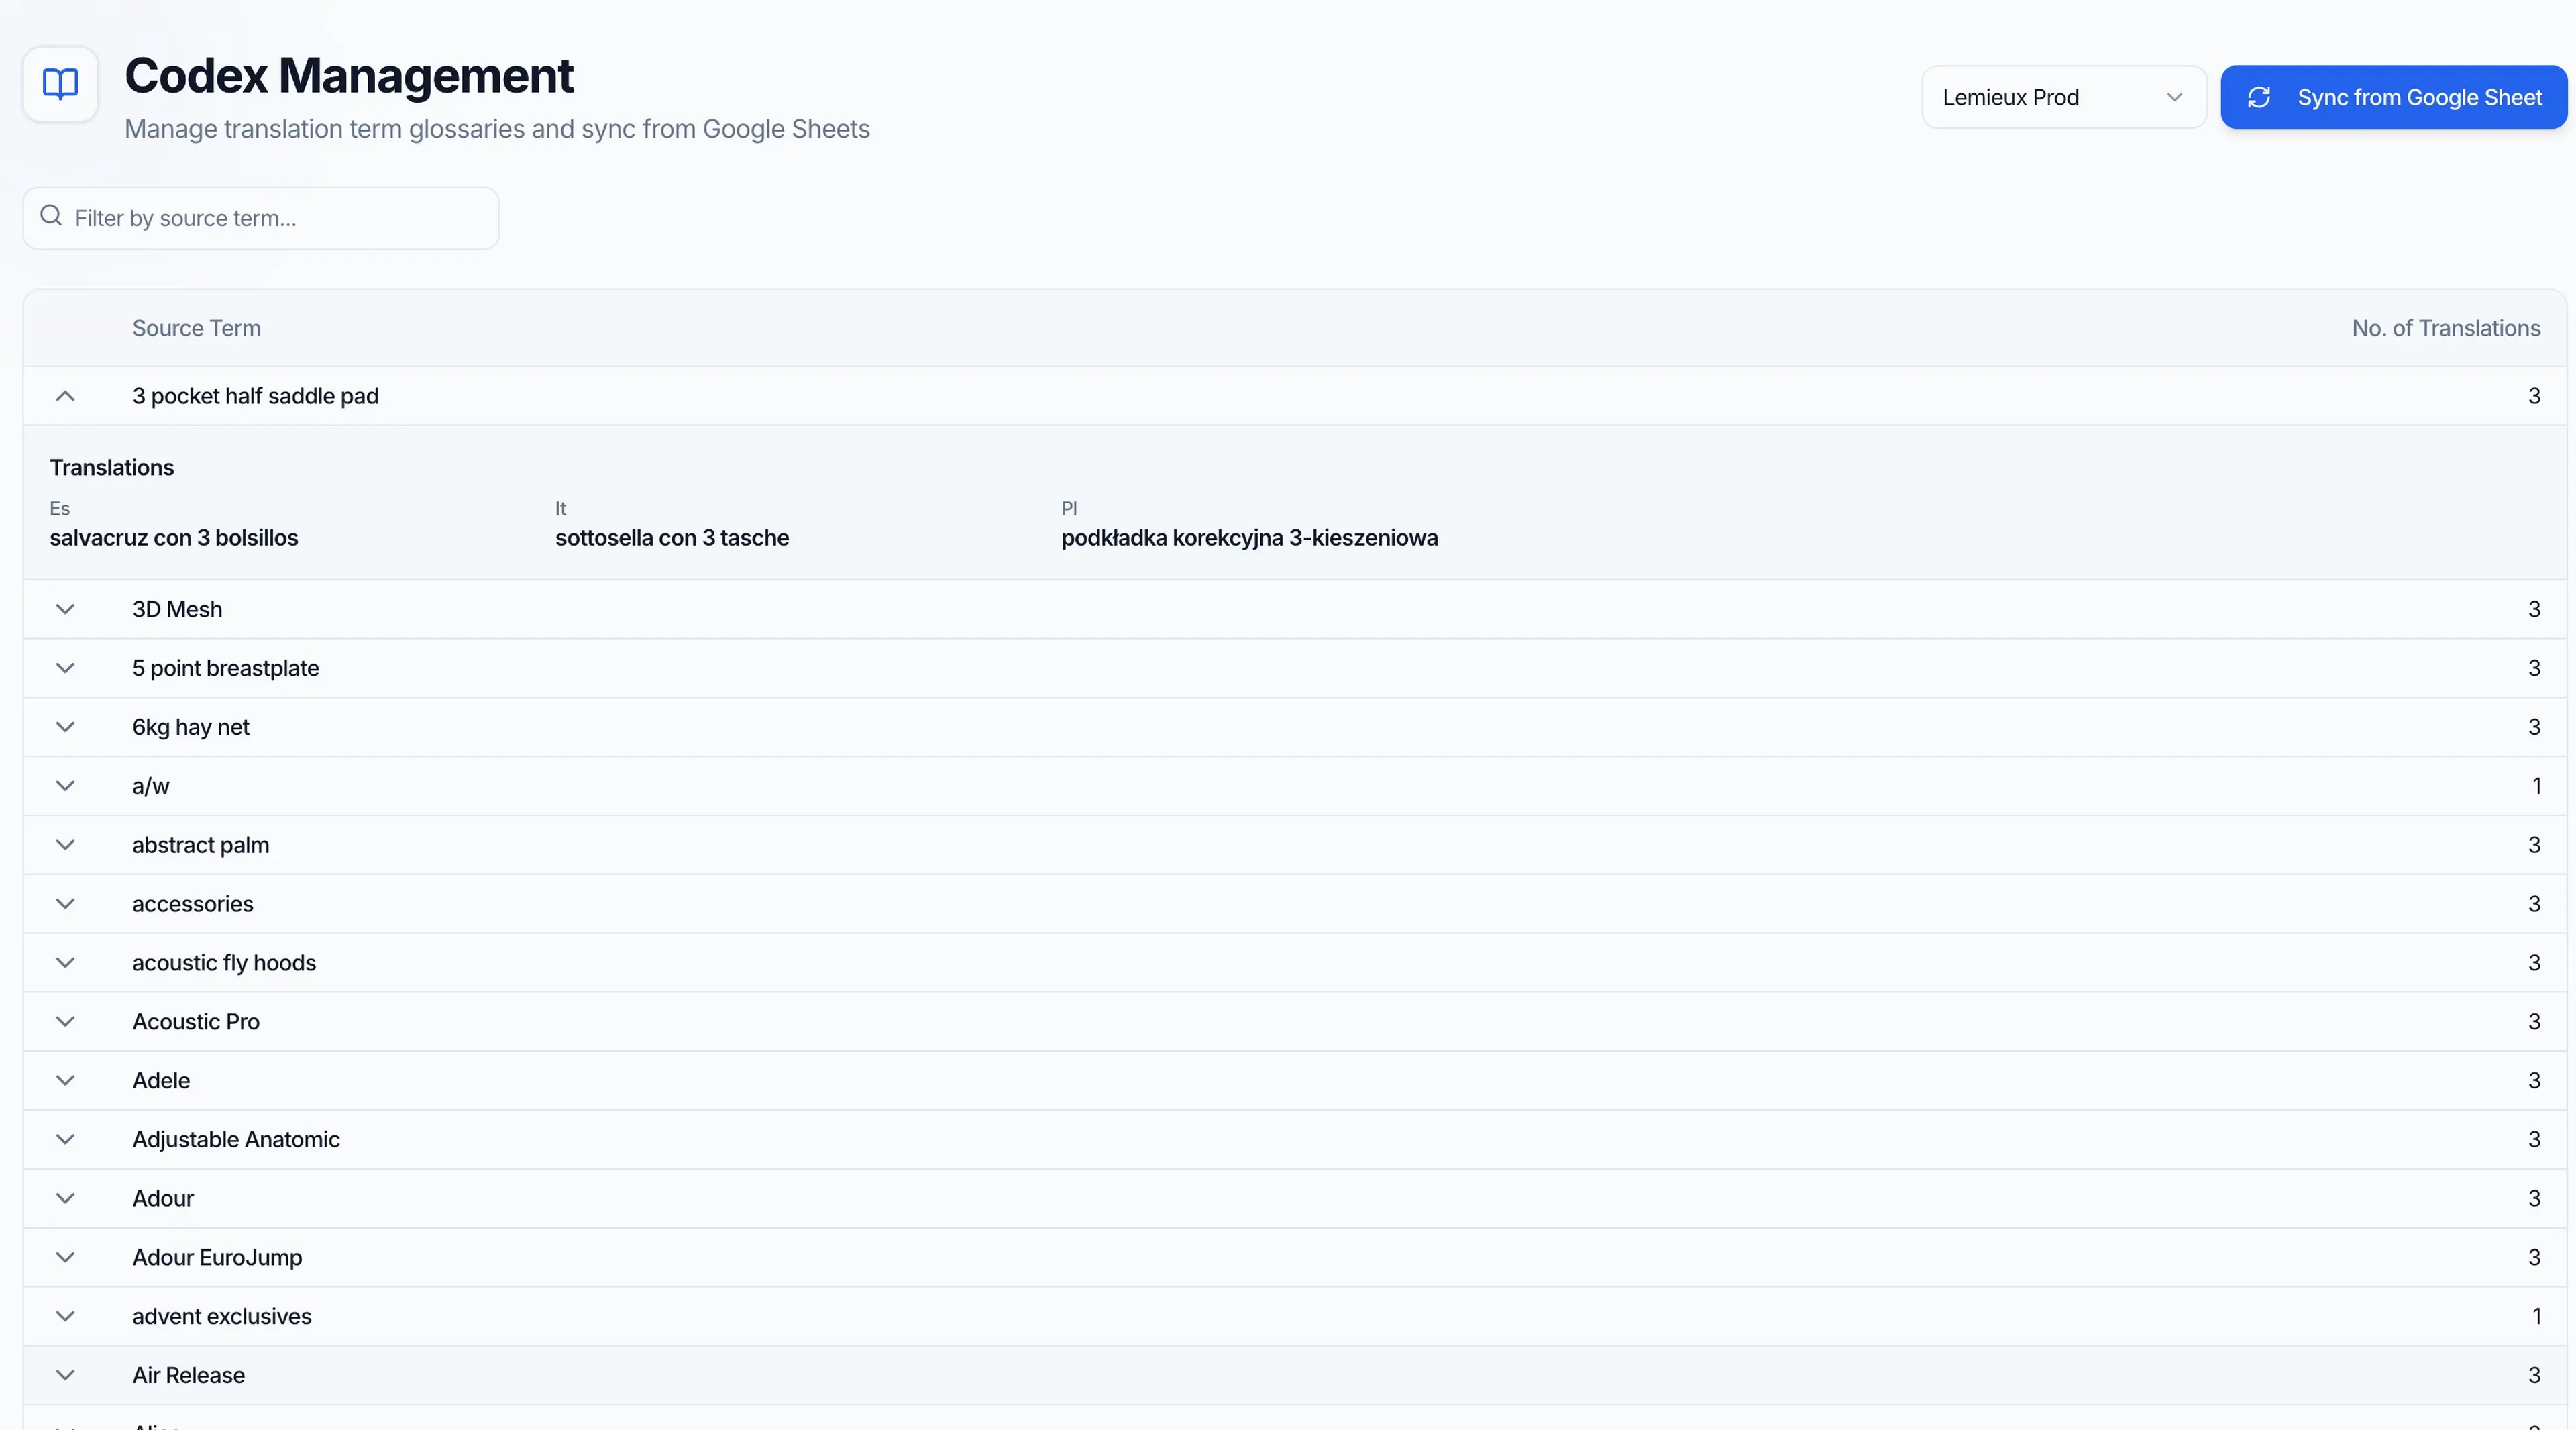Click the 3 pocket half saddle pad term
Screen dimensions: 2576x1430
(x=255, y=396)
